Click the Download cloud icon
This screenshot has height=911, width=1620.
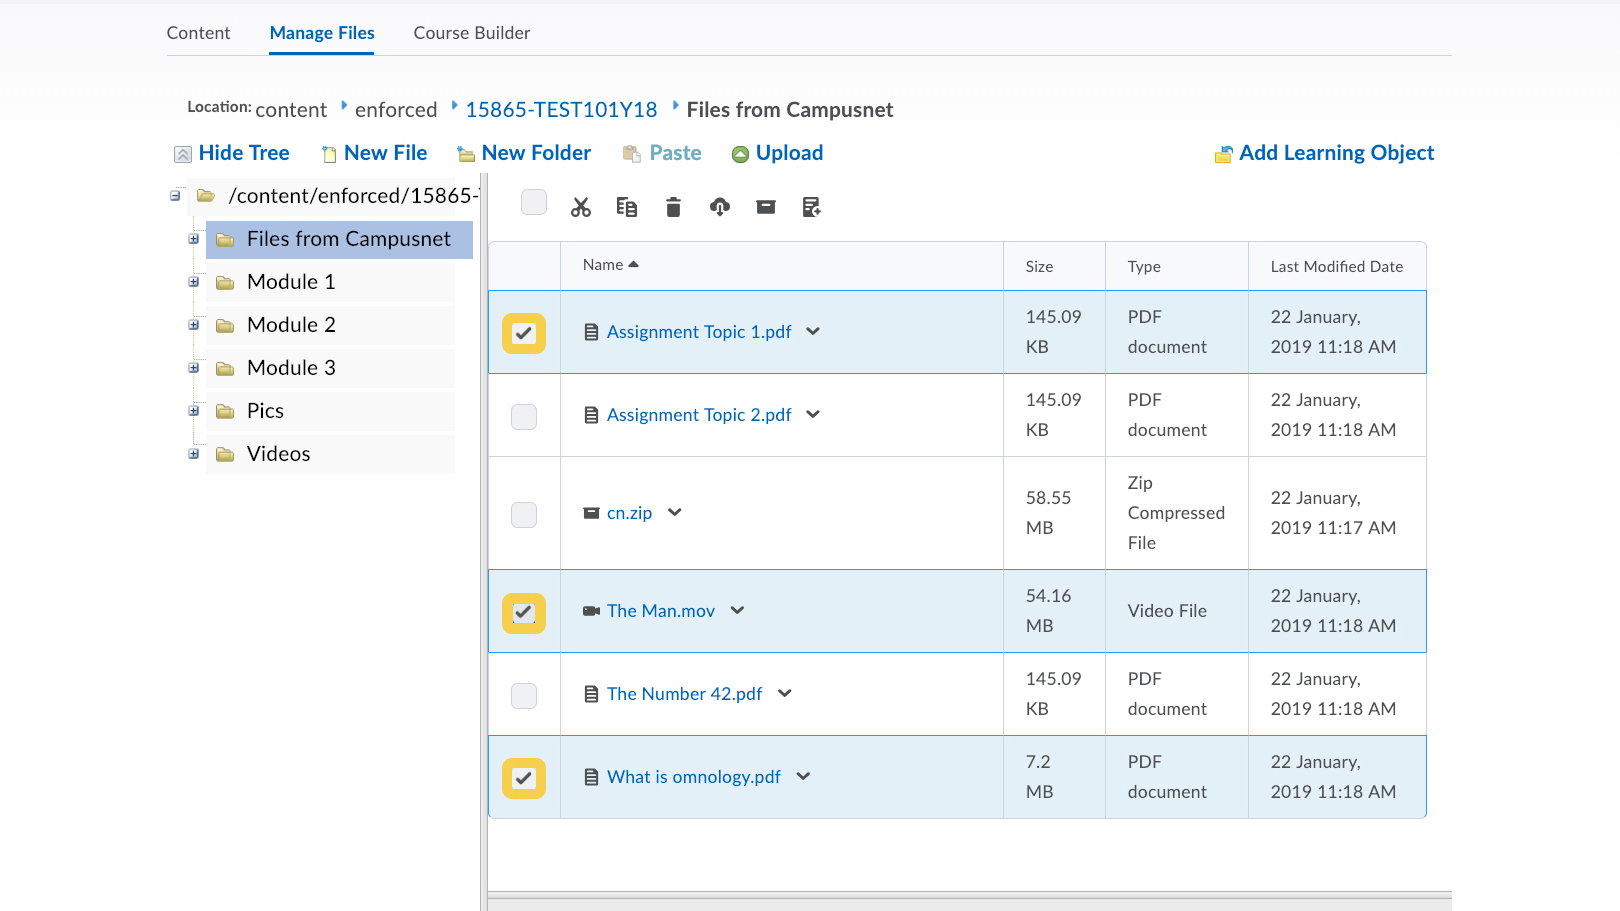pyautogui.click(x=720, y=207)
